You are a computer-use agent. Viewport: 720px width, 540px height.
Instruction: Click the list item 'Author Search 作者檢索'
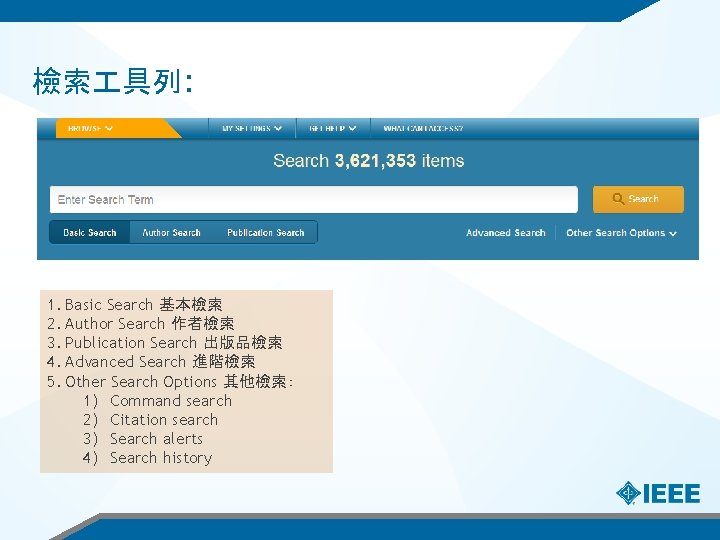coord(141,324)
